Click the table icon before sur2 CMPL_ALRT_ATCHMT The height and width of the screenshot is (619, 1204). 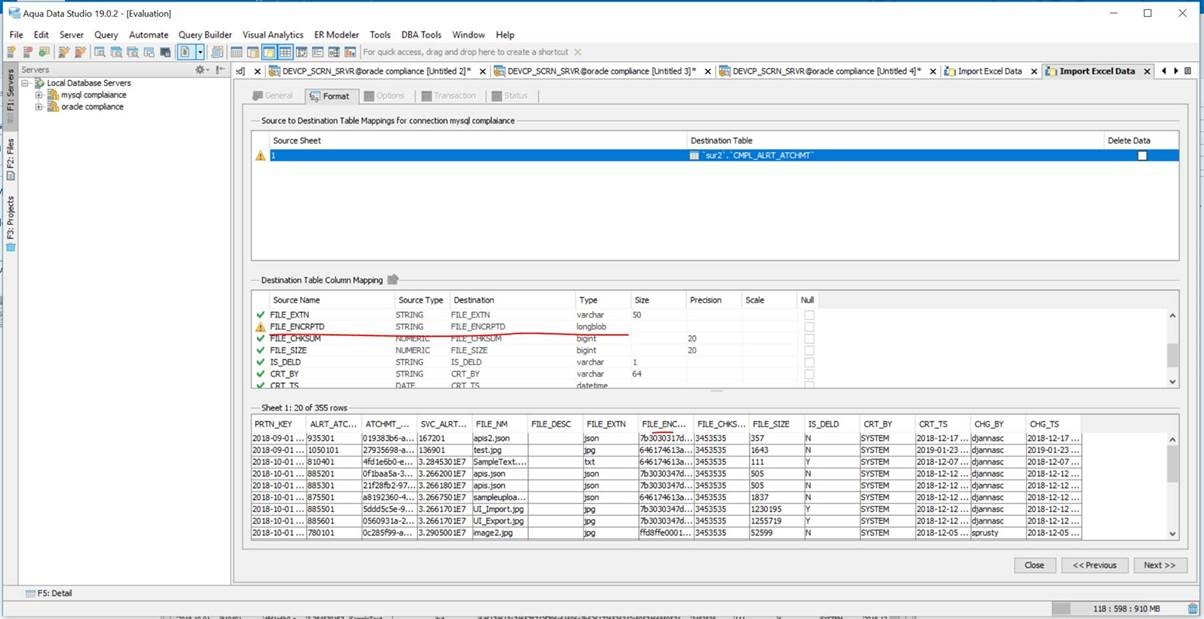click(694, 156)
